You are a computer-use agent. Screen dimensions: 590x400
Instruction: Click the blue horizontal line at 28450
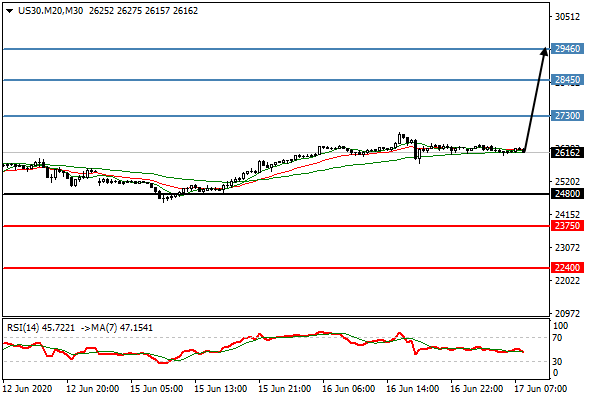pyautogui.click(x=277, y=80)
